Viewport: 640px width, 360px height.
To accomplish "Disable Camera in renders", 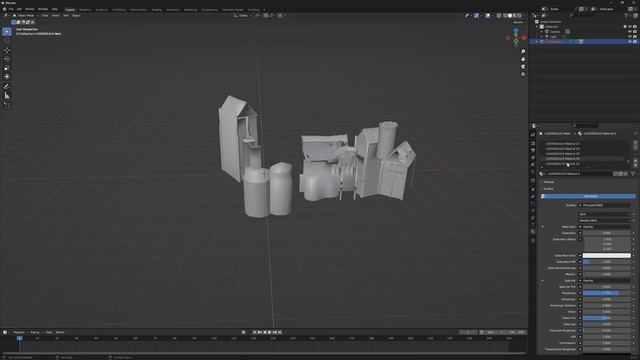I will 635,31.
